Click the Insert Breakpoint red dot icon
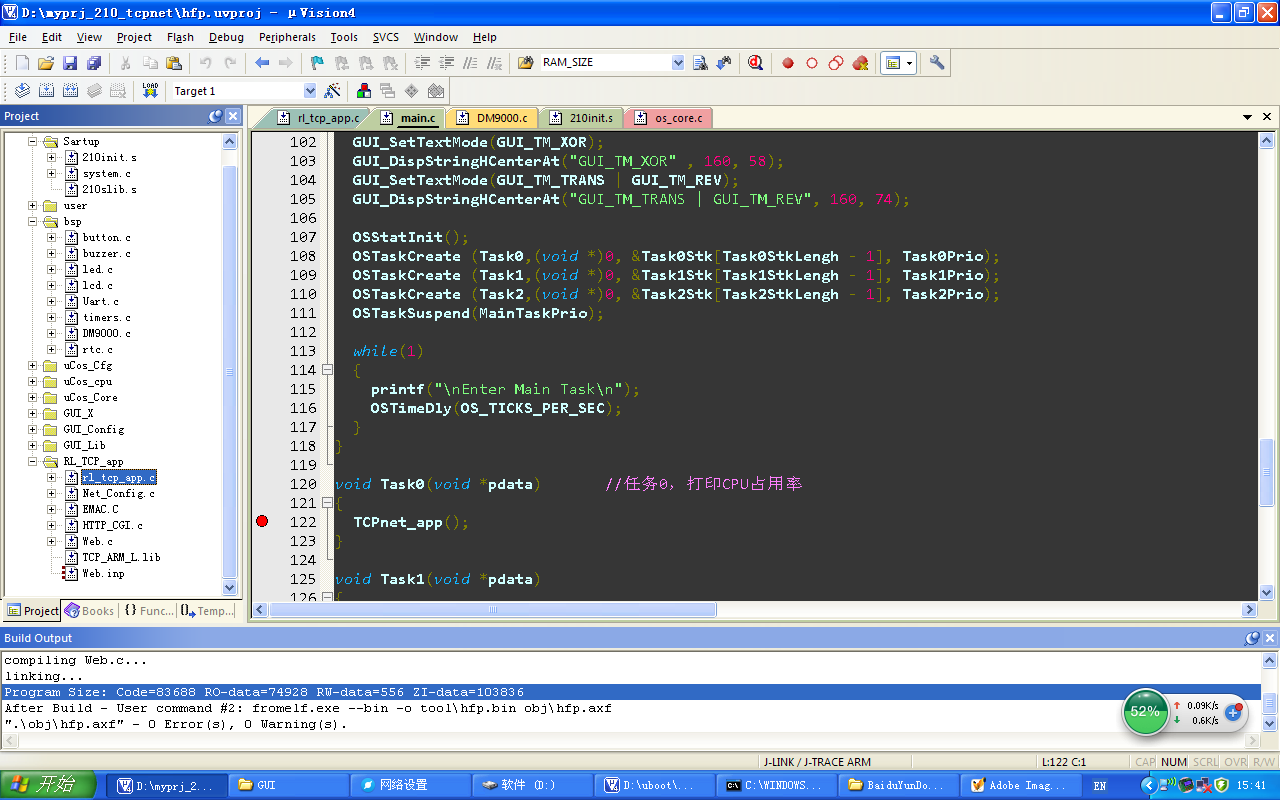 (788, 63)
